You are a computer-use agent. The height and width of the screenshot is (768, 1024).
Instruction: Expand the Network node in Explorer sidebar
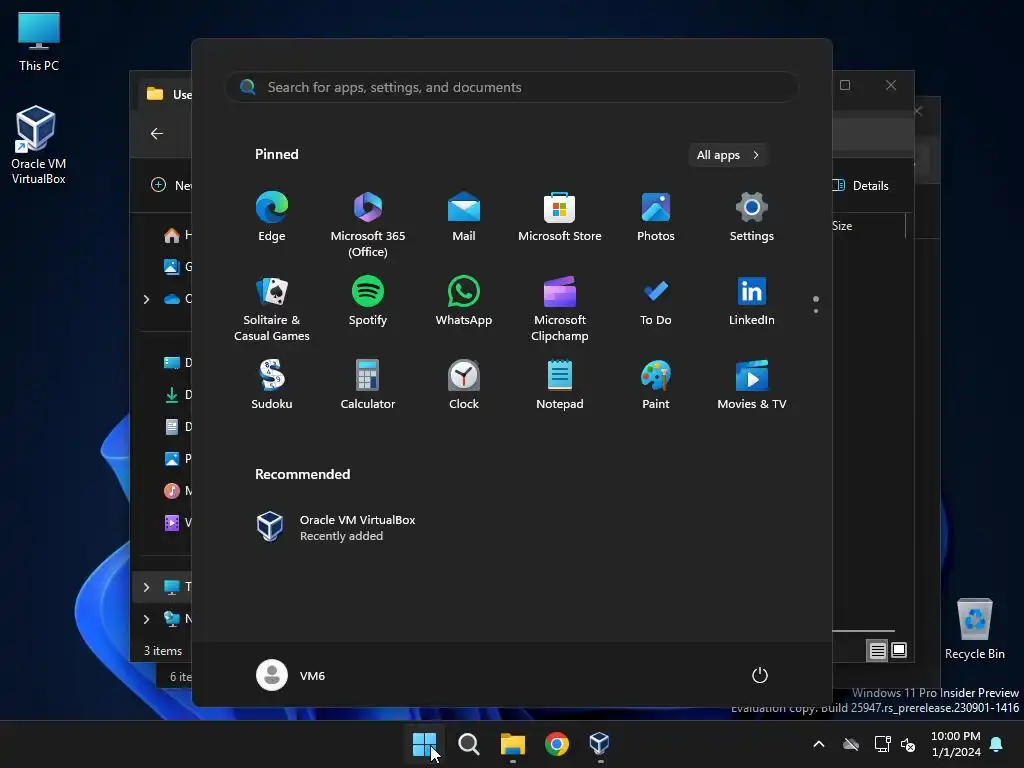pos(146,619)
